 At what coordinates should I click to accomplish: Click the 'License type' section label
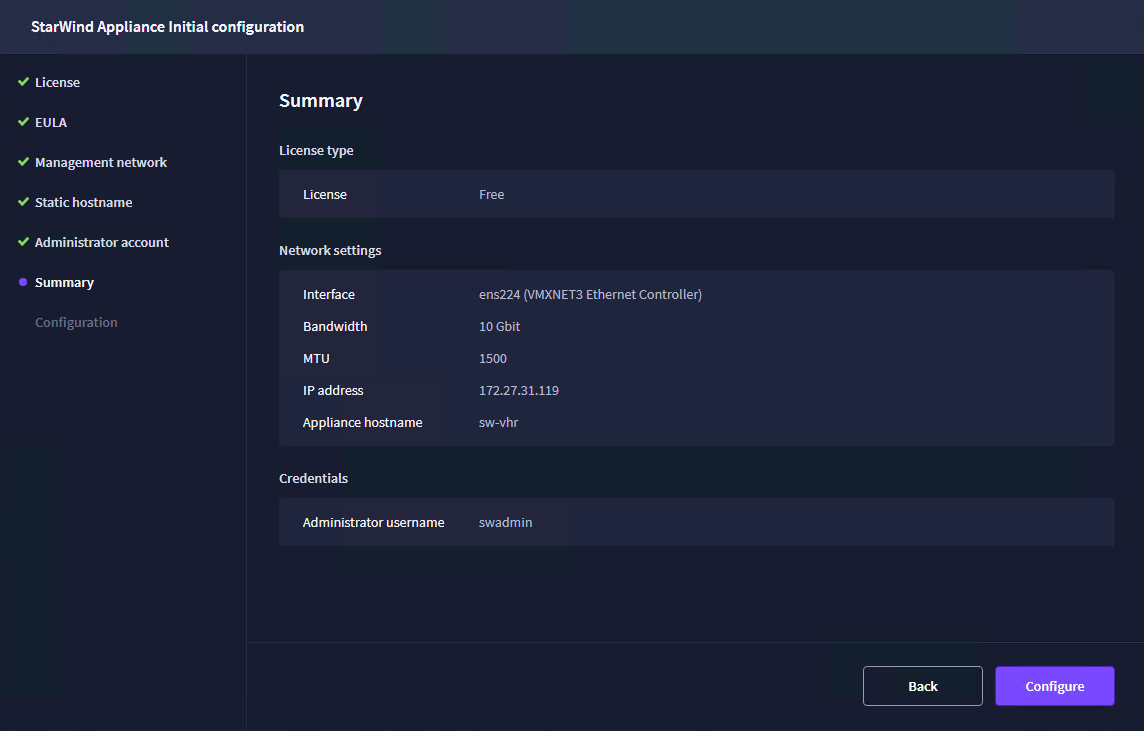pyautogui.click(x=316, y=150)
